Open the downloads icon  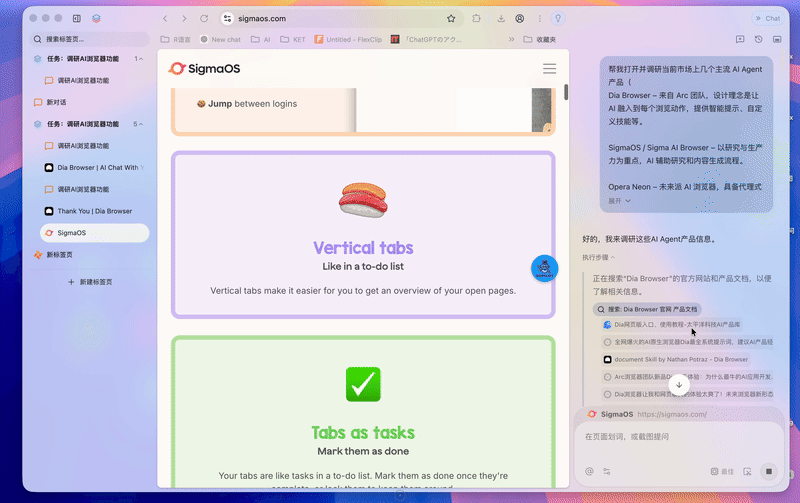point(501,18)
